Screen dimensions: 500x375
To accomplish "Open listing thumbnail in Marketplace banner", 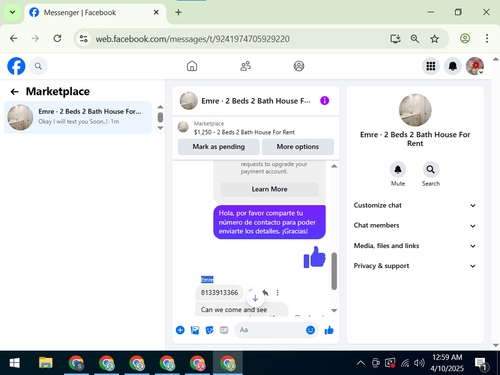I will [x=183, y=127].
